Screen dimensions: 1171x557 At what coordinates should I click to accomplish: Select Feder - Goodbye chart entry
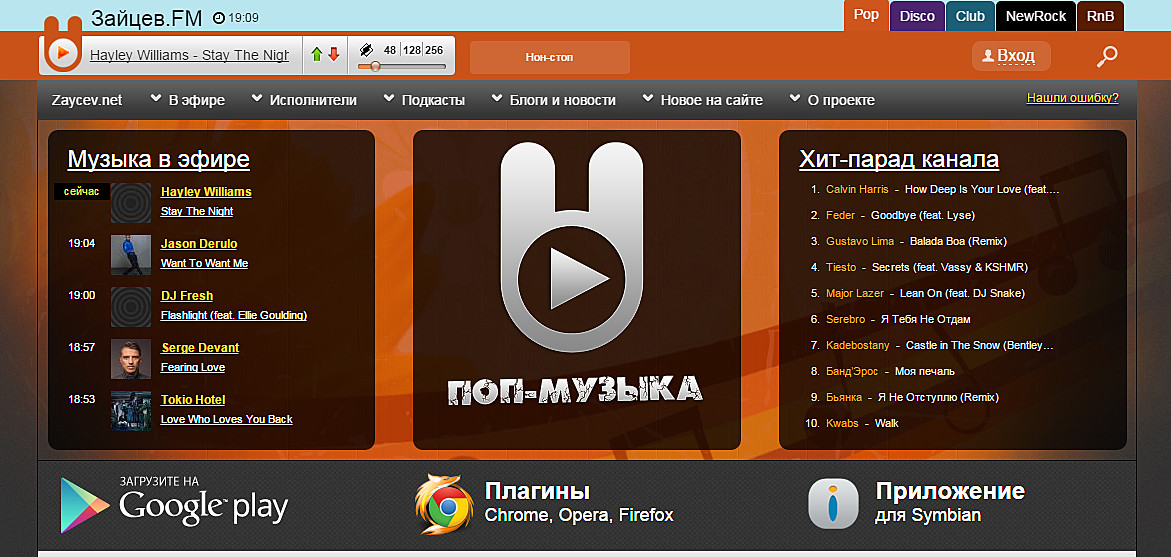coord(900,216)
